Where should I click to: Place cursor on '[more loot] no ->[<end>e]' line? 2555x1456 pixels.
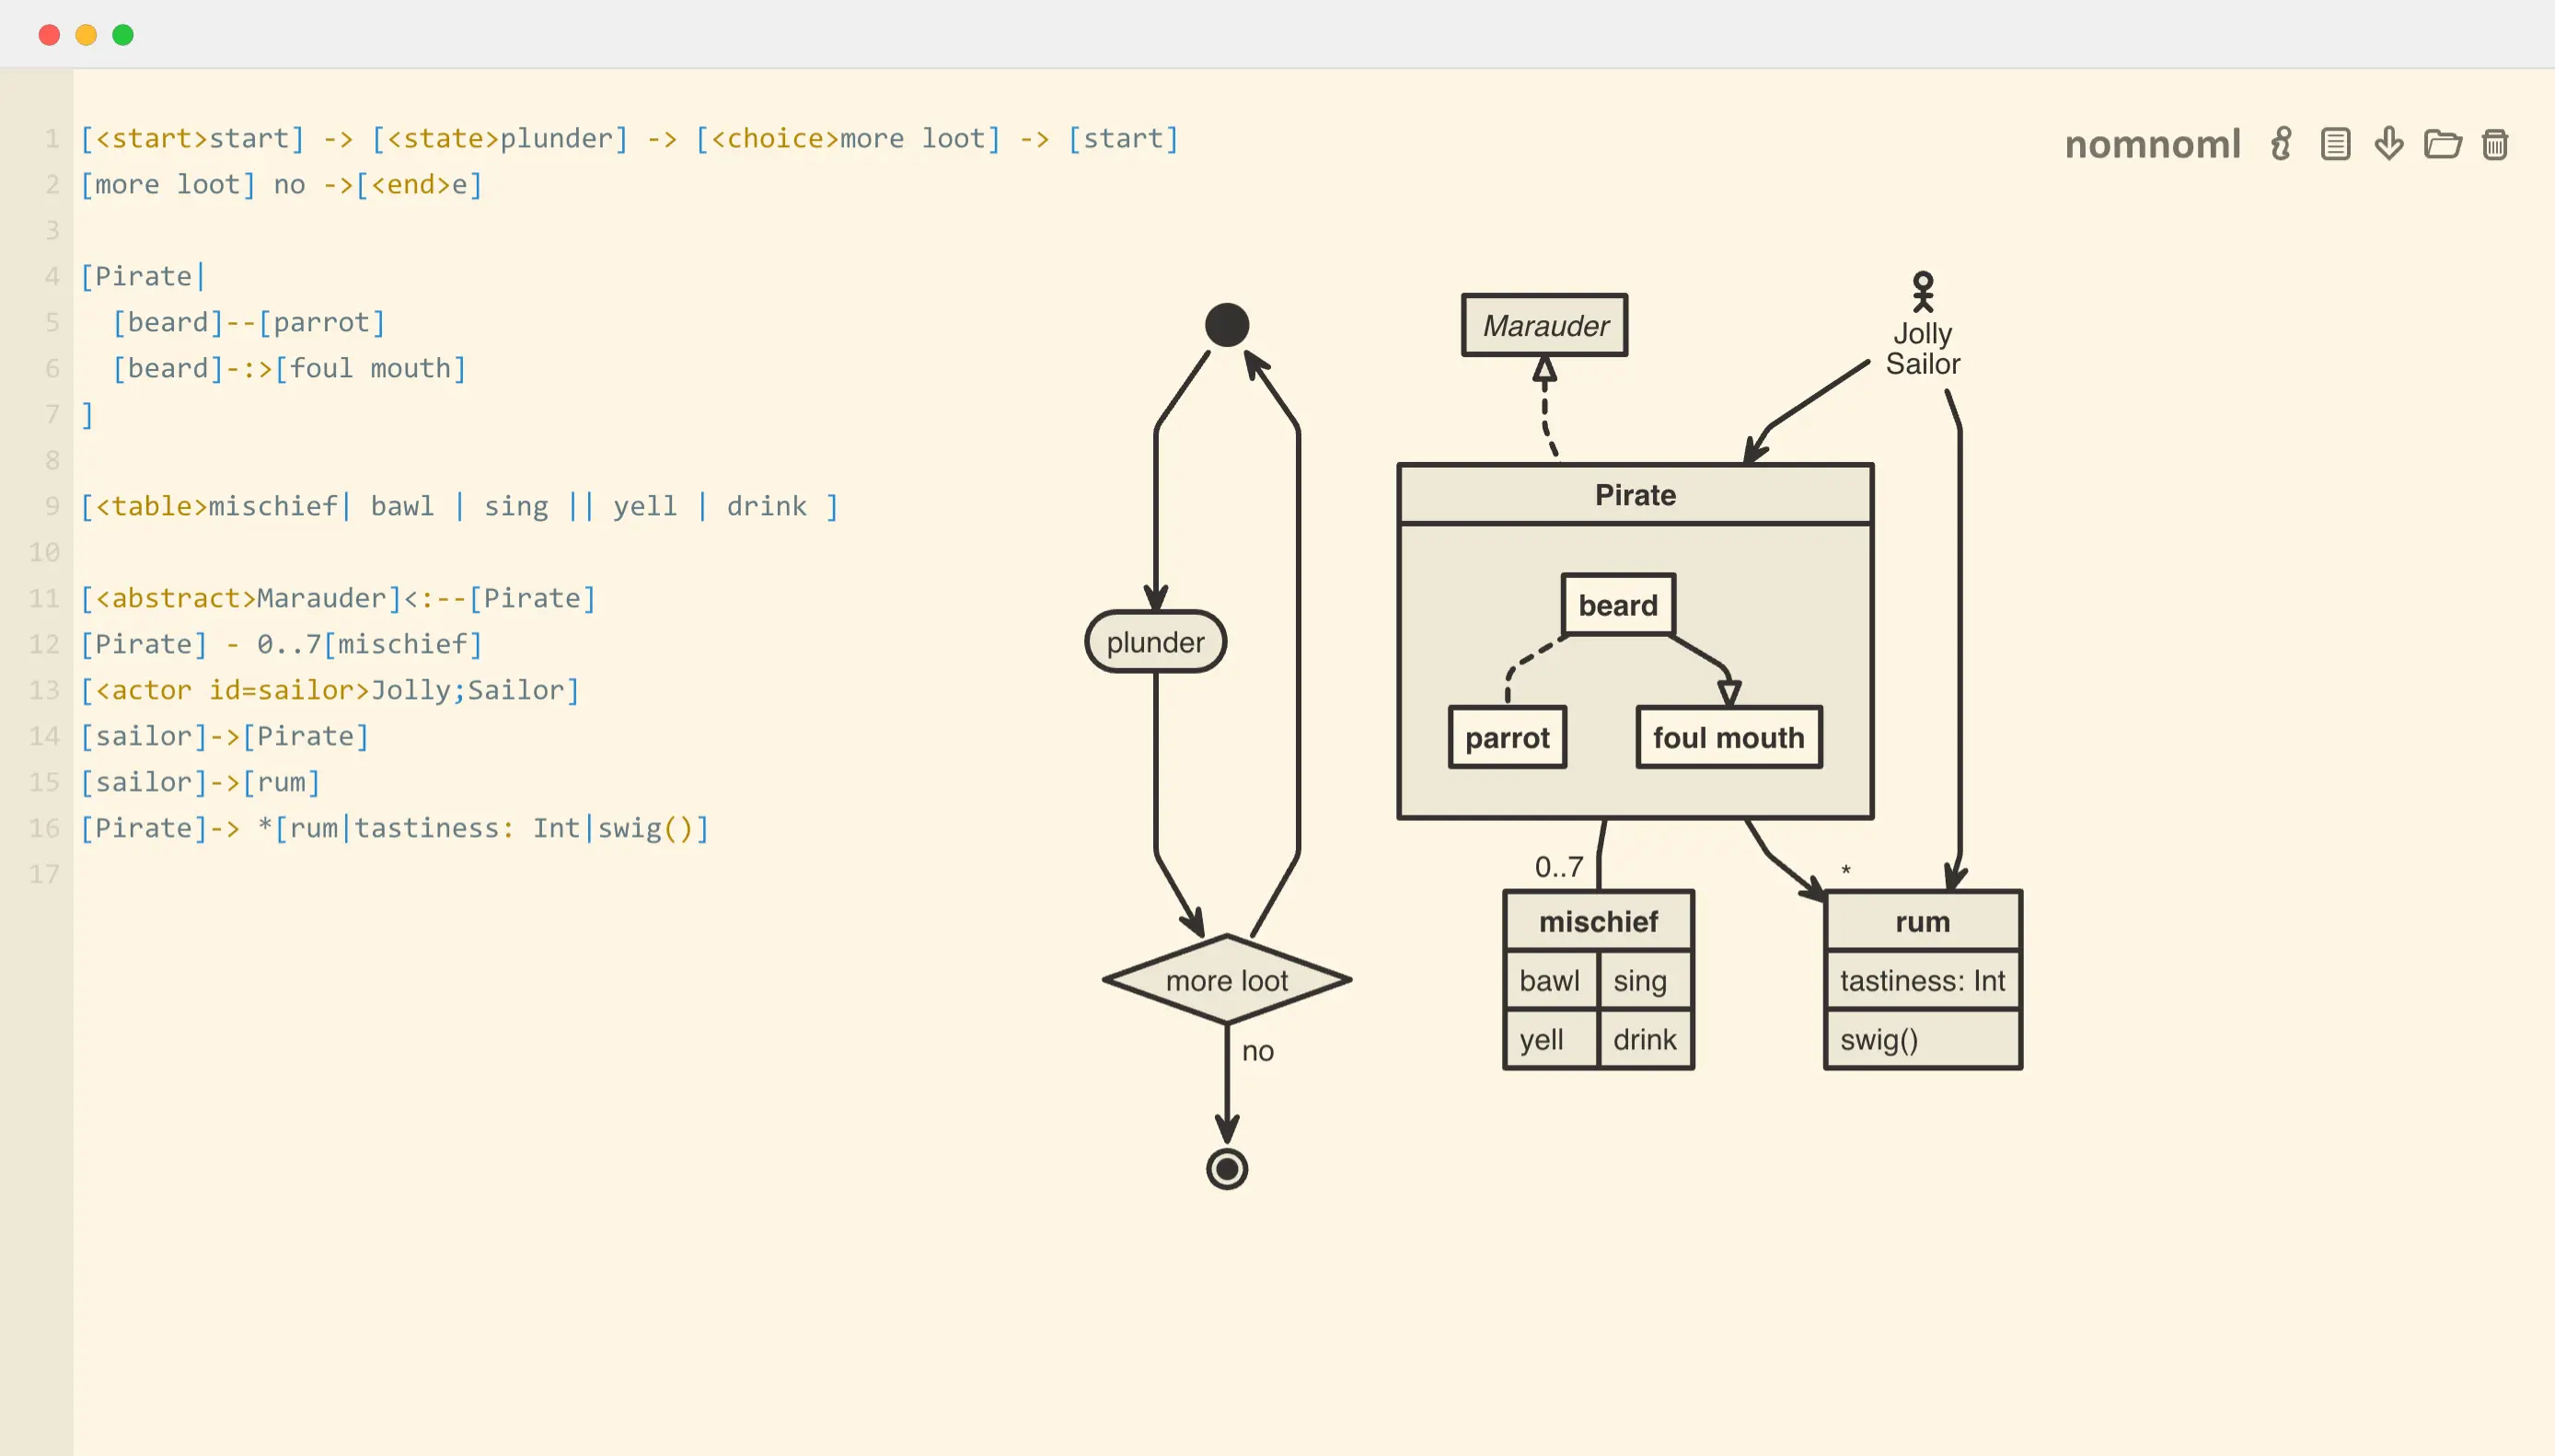tap(281, 184)
